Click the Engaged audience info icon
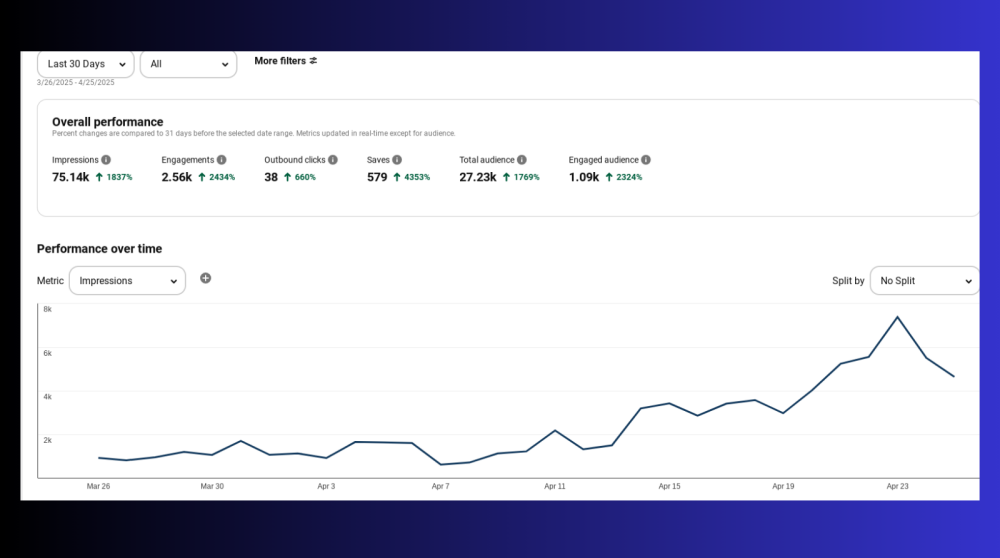This screenshot has width=1000, height=558. pos(646,160)
